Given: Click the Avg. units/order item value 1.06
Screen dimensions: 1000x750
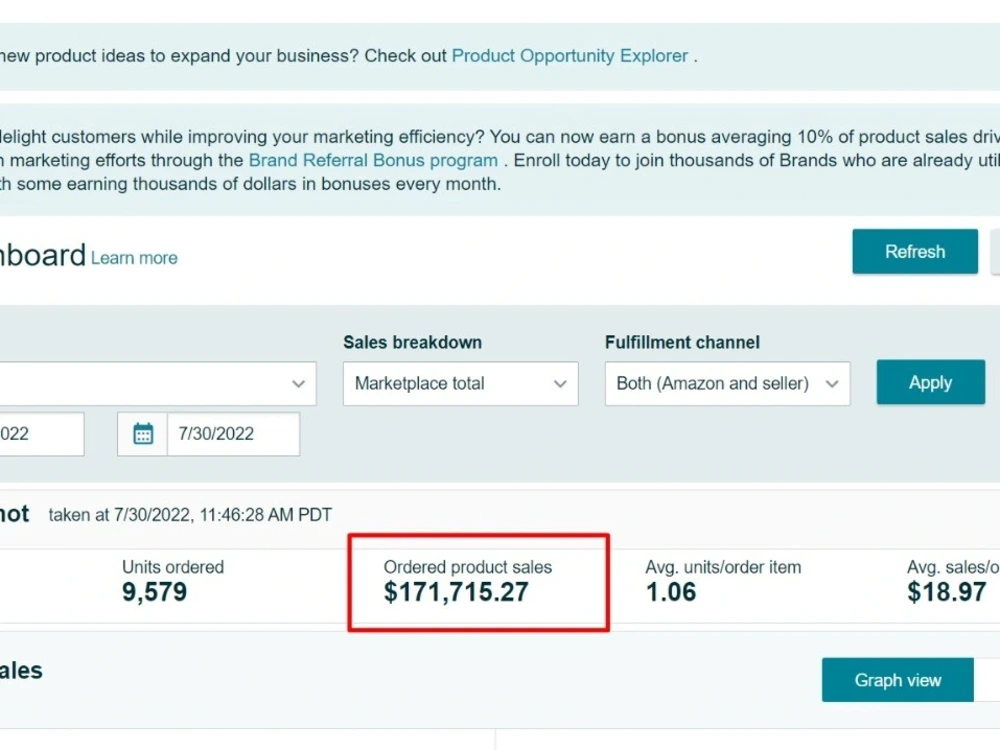Looking at the screenshot, I should click(x=671, y=592).
